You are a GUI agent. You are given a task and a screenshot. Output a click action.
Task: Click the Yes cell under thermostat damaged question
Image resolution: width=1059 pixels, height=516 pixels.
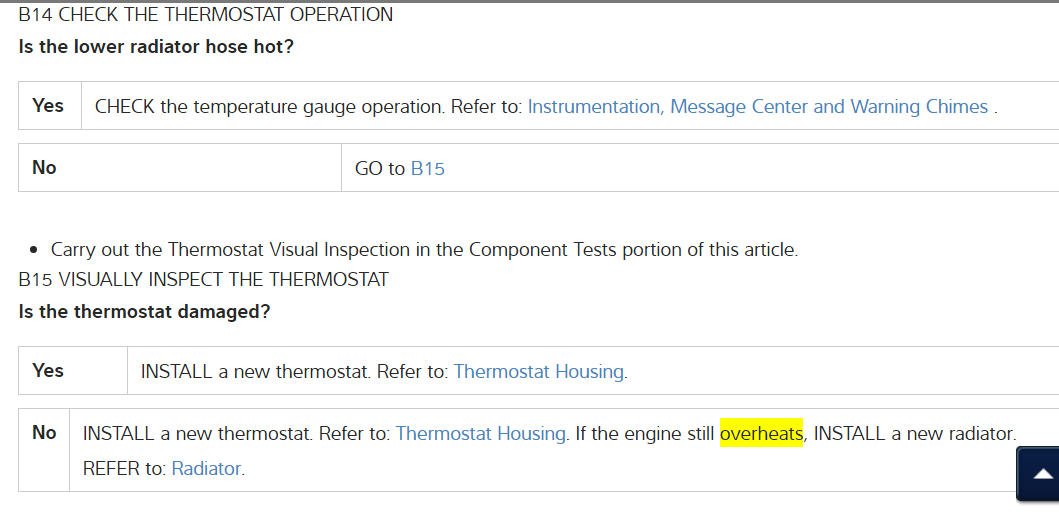click(x=48, y=371)
